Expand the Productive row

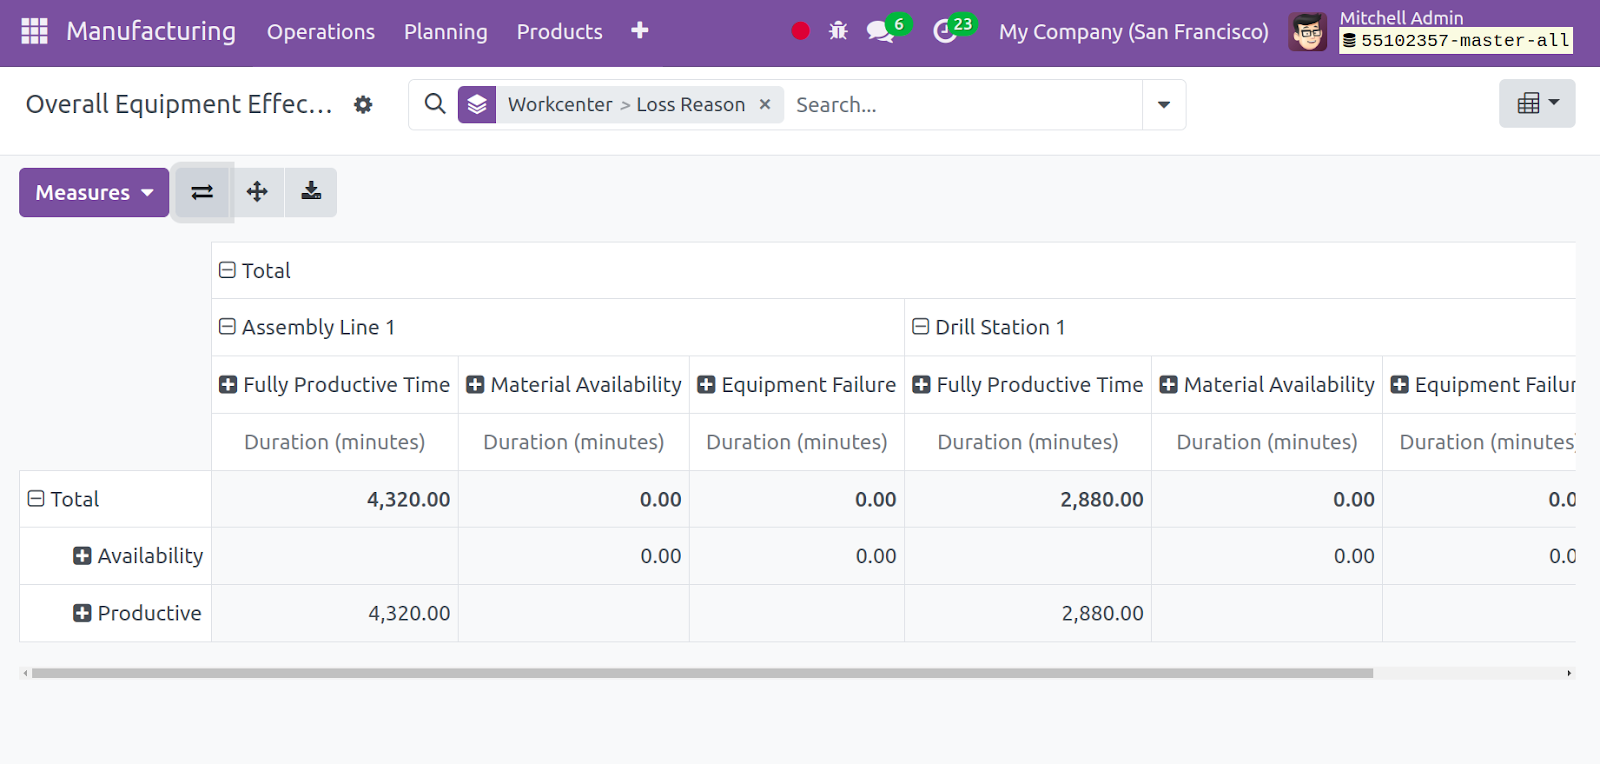tap(82, 613)
